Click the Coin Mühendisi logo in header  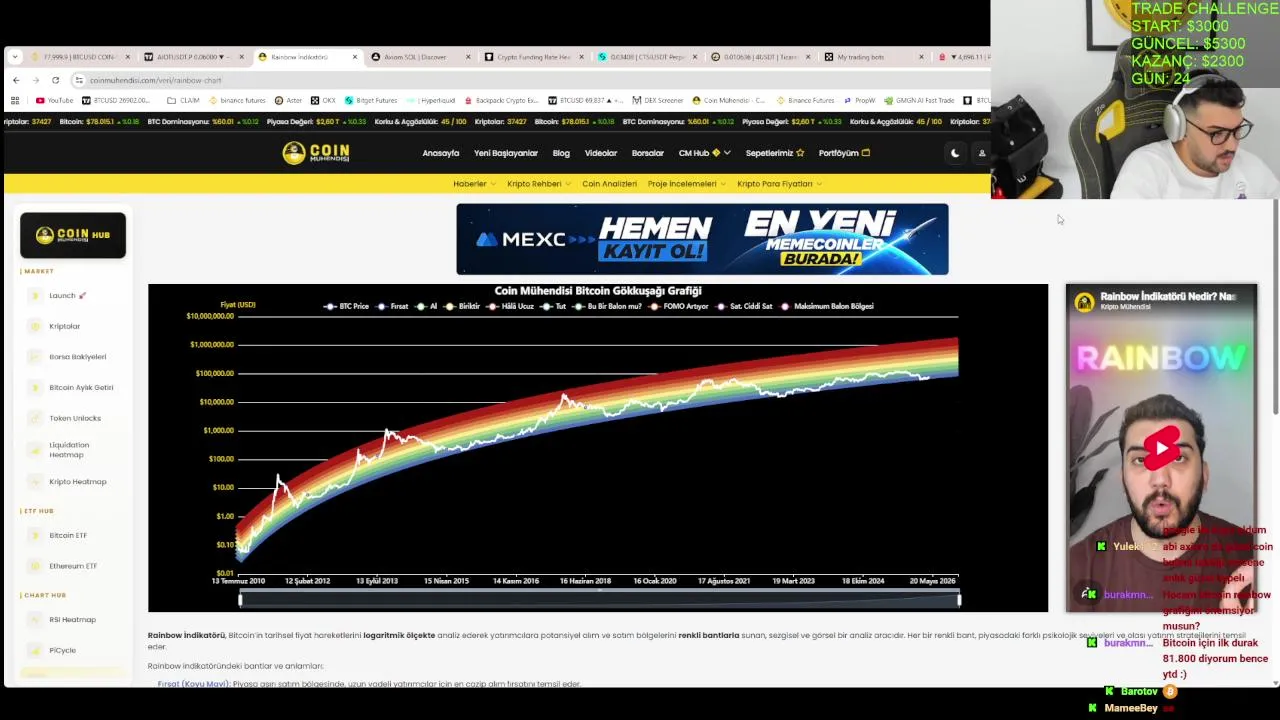pyautogui.click(x=316, y=152)
